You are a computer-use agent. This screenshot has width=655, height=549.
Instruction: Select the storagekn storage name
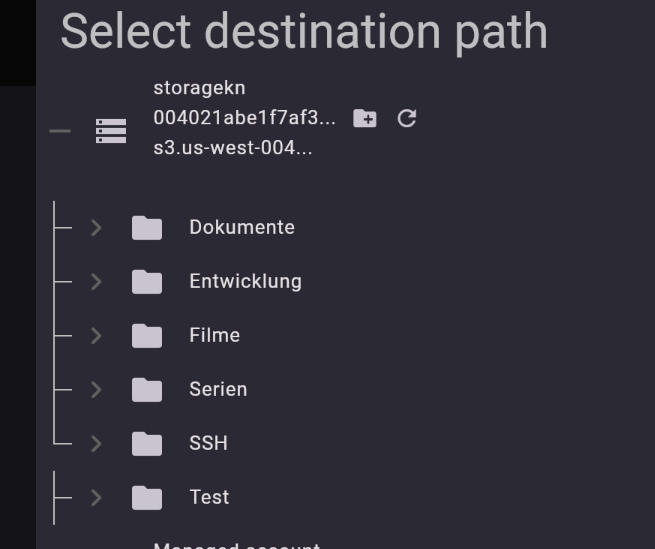click(x=199, y=88)
